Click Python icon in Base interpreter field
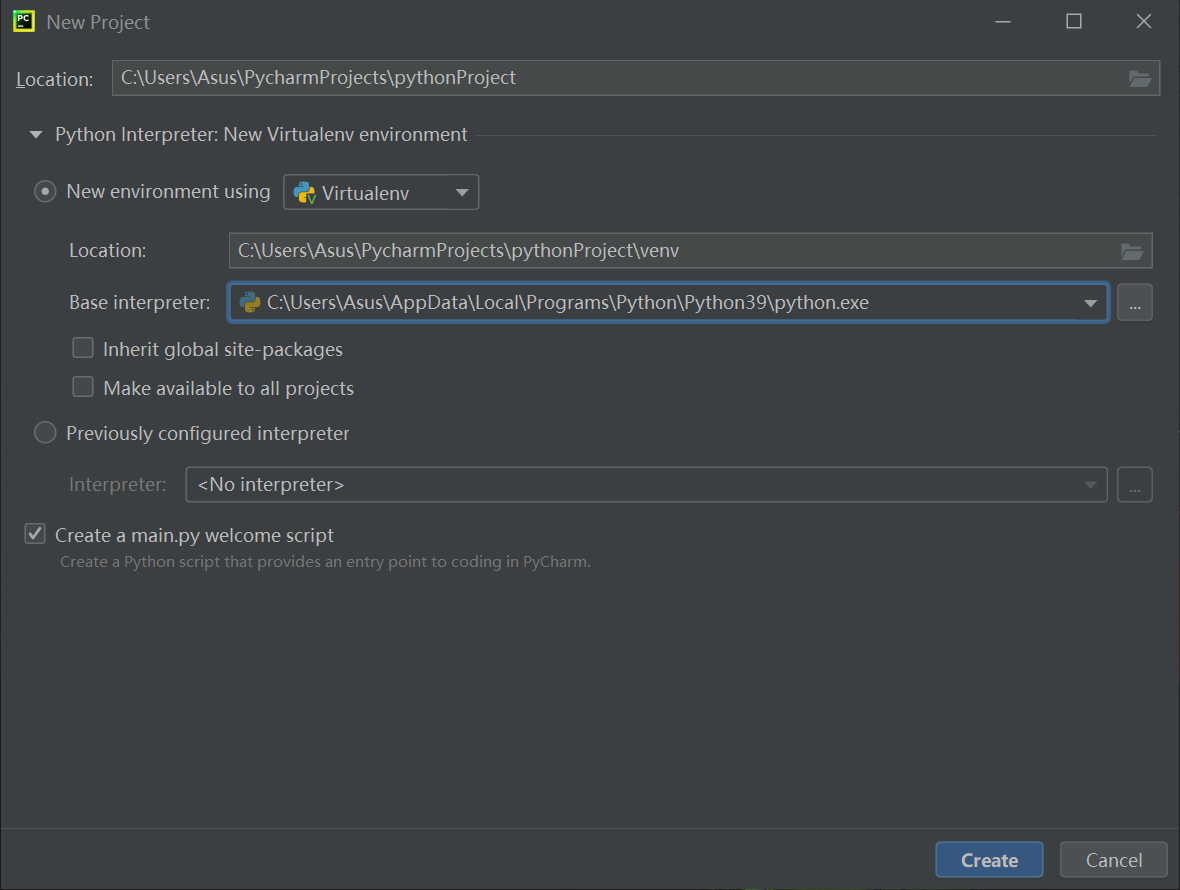The image size is (1180, 890). 250,303
